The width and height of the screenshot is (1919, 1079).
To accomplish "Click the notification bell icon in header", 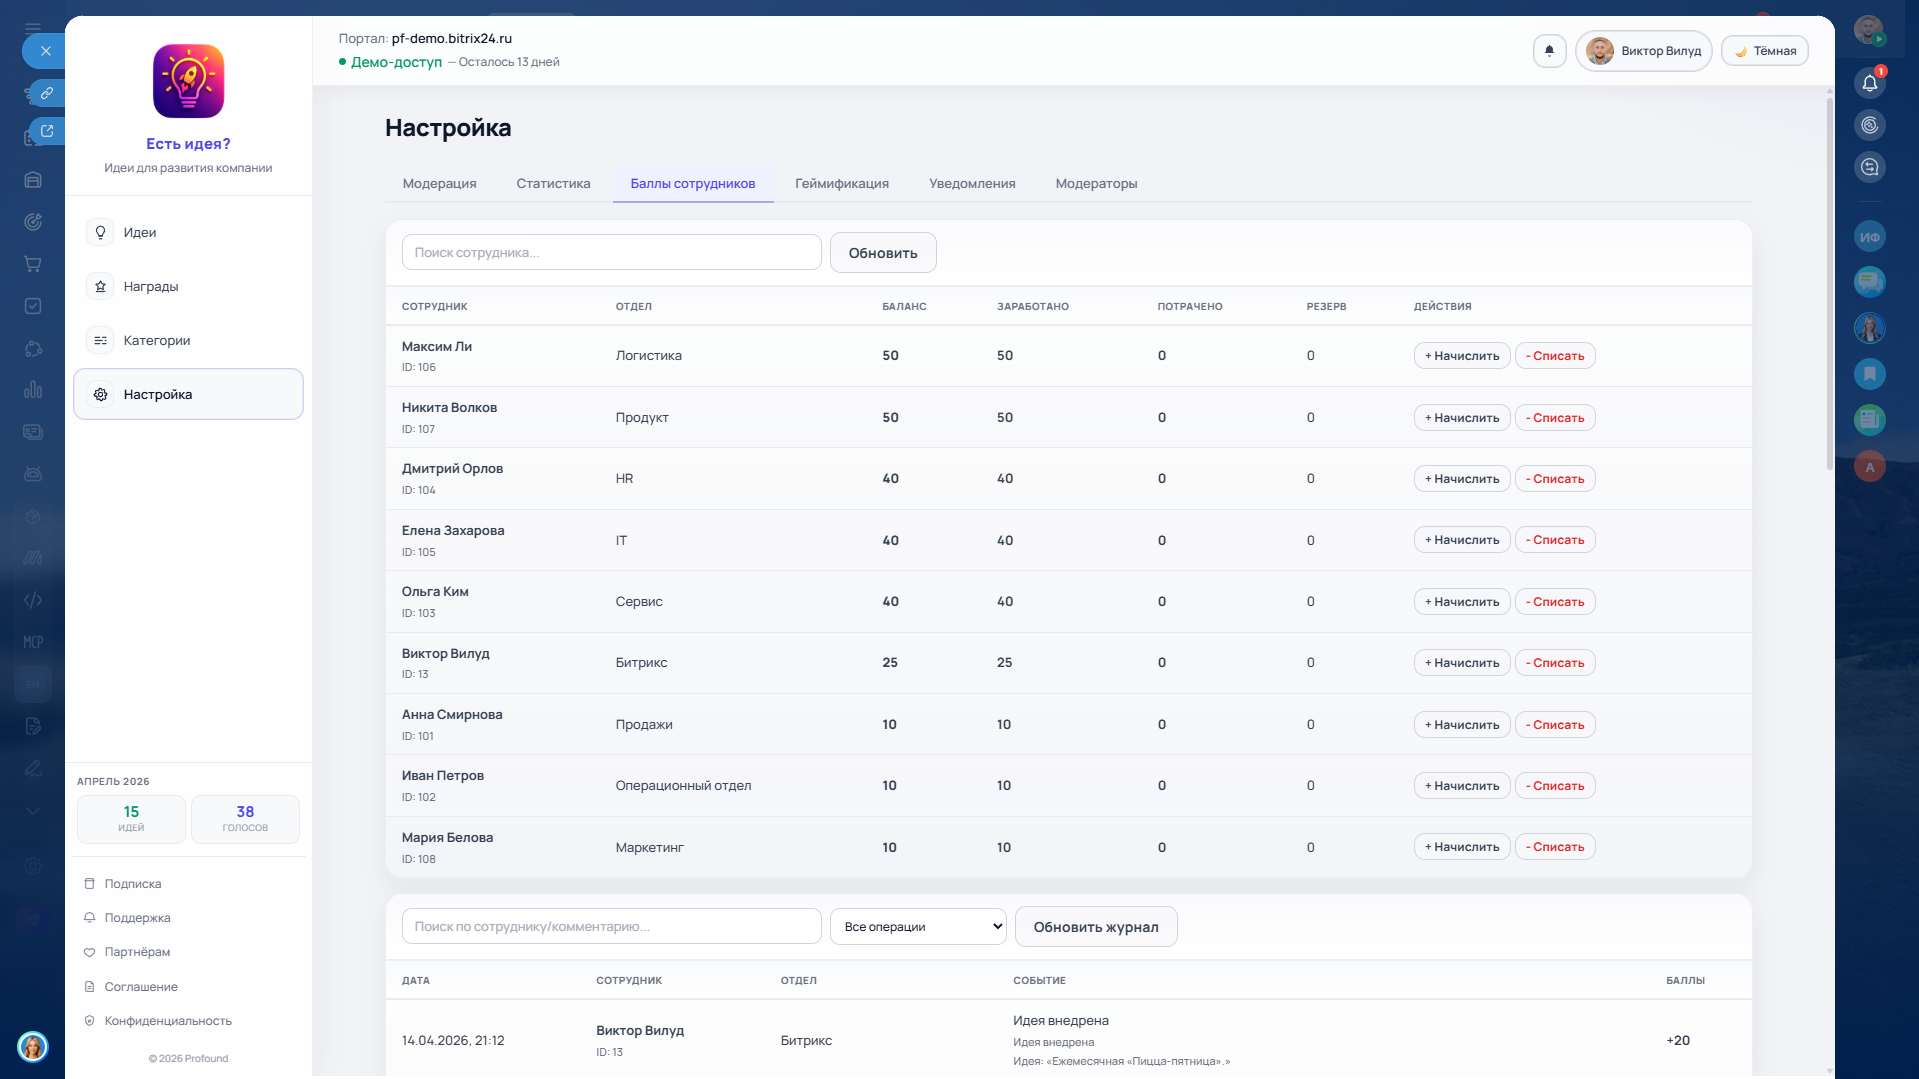I will [1549, 51].
